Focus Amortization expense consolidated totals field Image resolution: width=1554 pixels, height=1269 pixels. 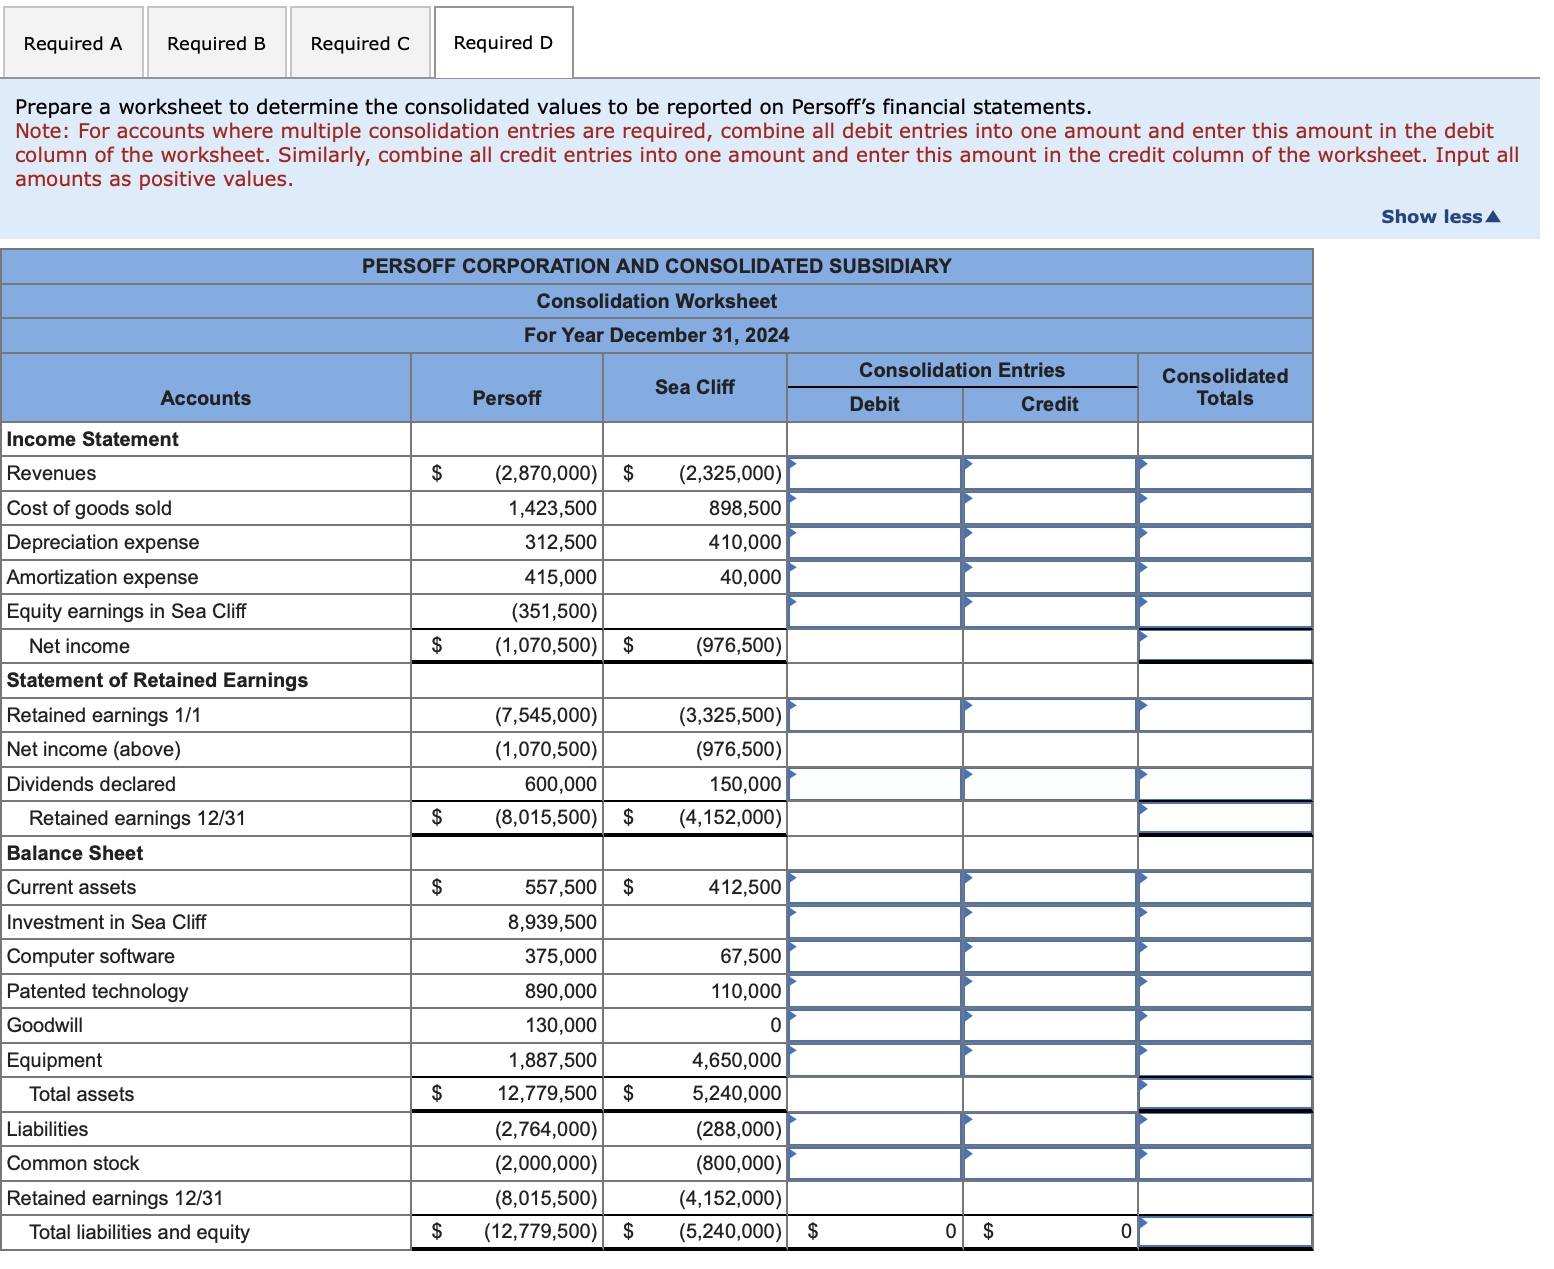tap(1225, 577)
